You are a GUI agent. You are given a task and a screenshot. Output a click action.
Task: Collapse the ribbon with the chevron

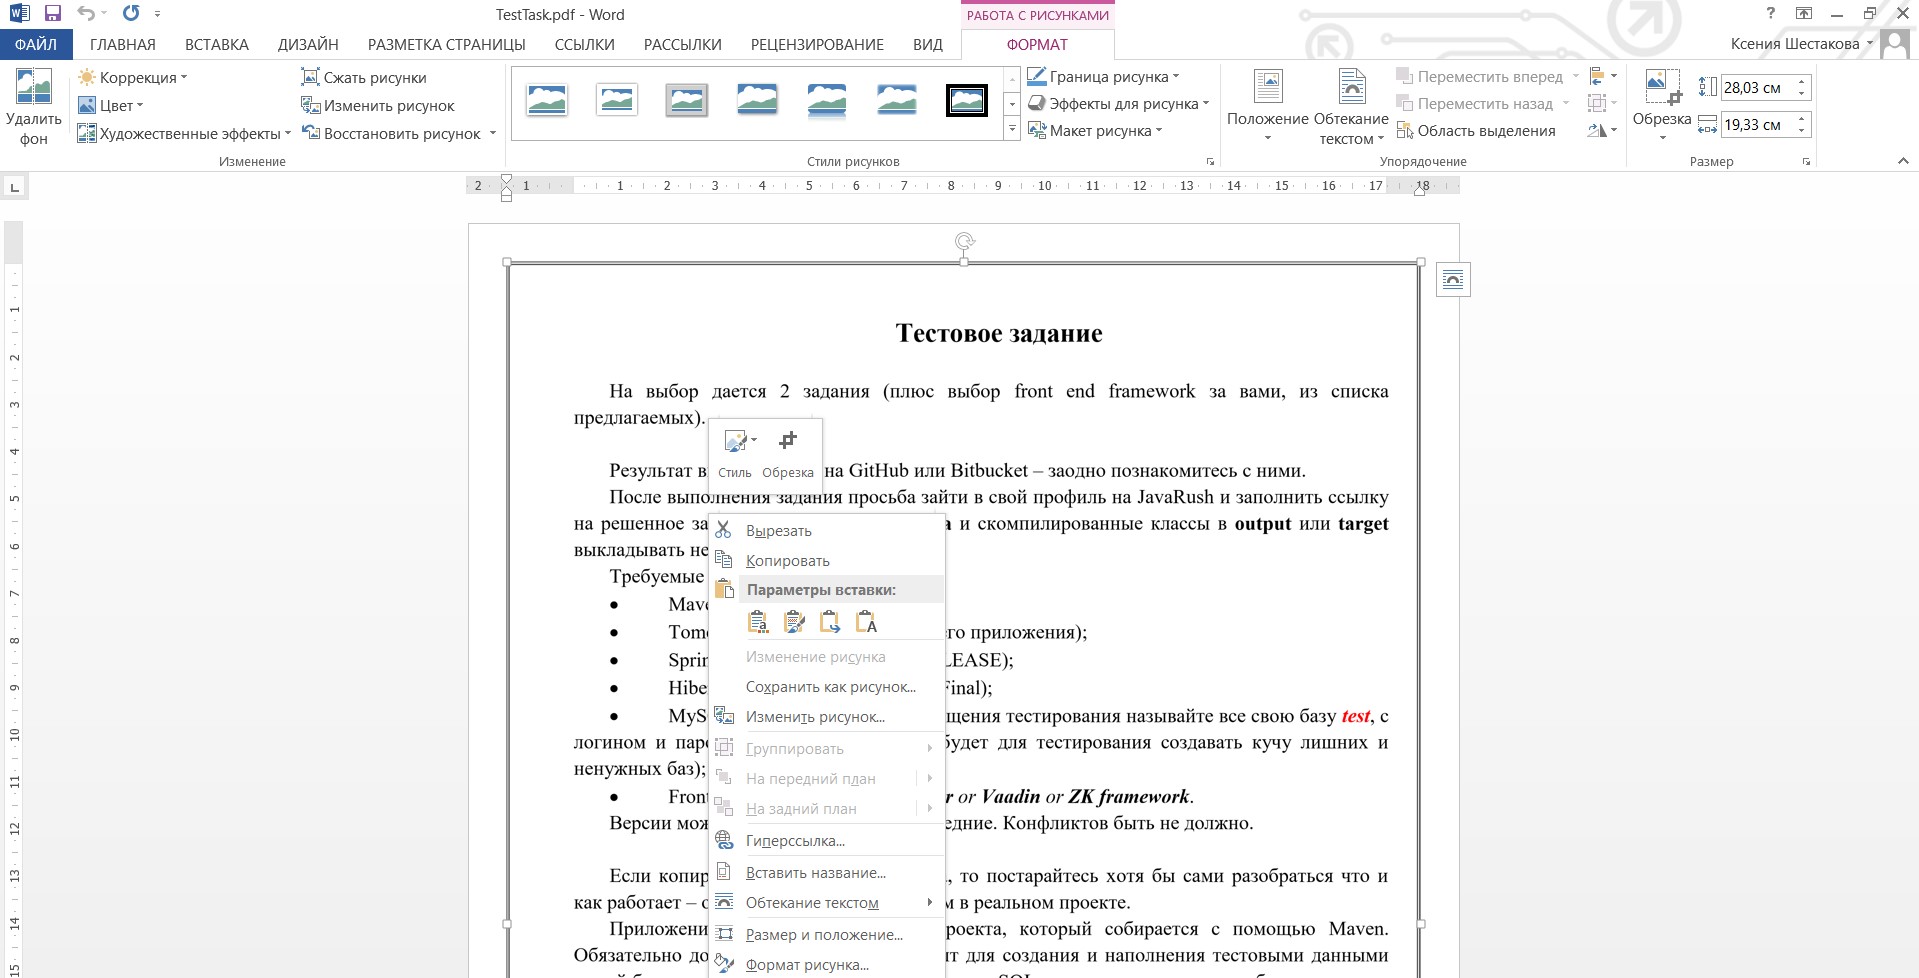click(x=1903, y=161)
